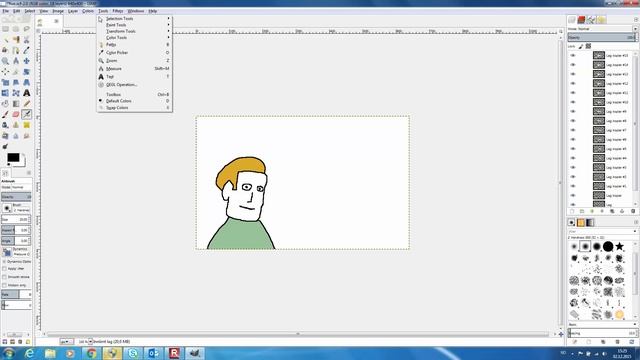
Task: Click the brush preview button in tool options
Action: [x=7, y=208]
